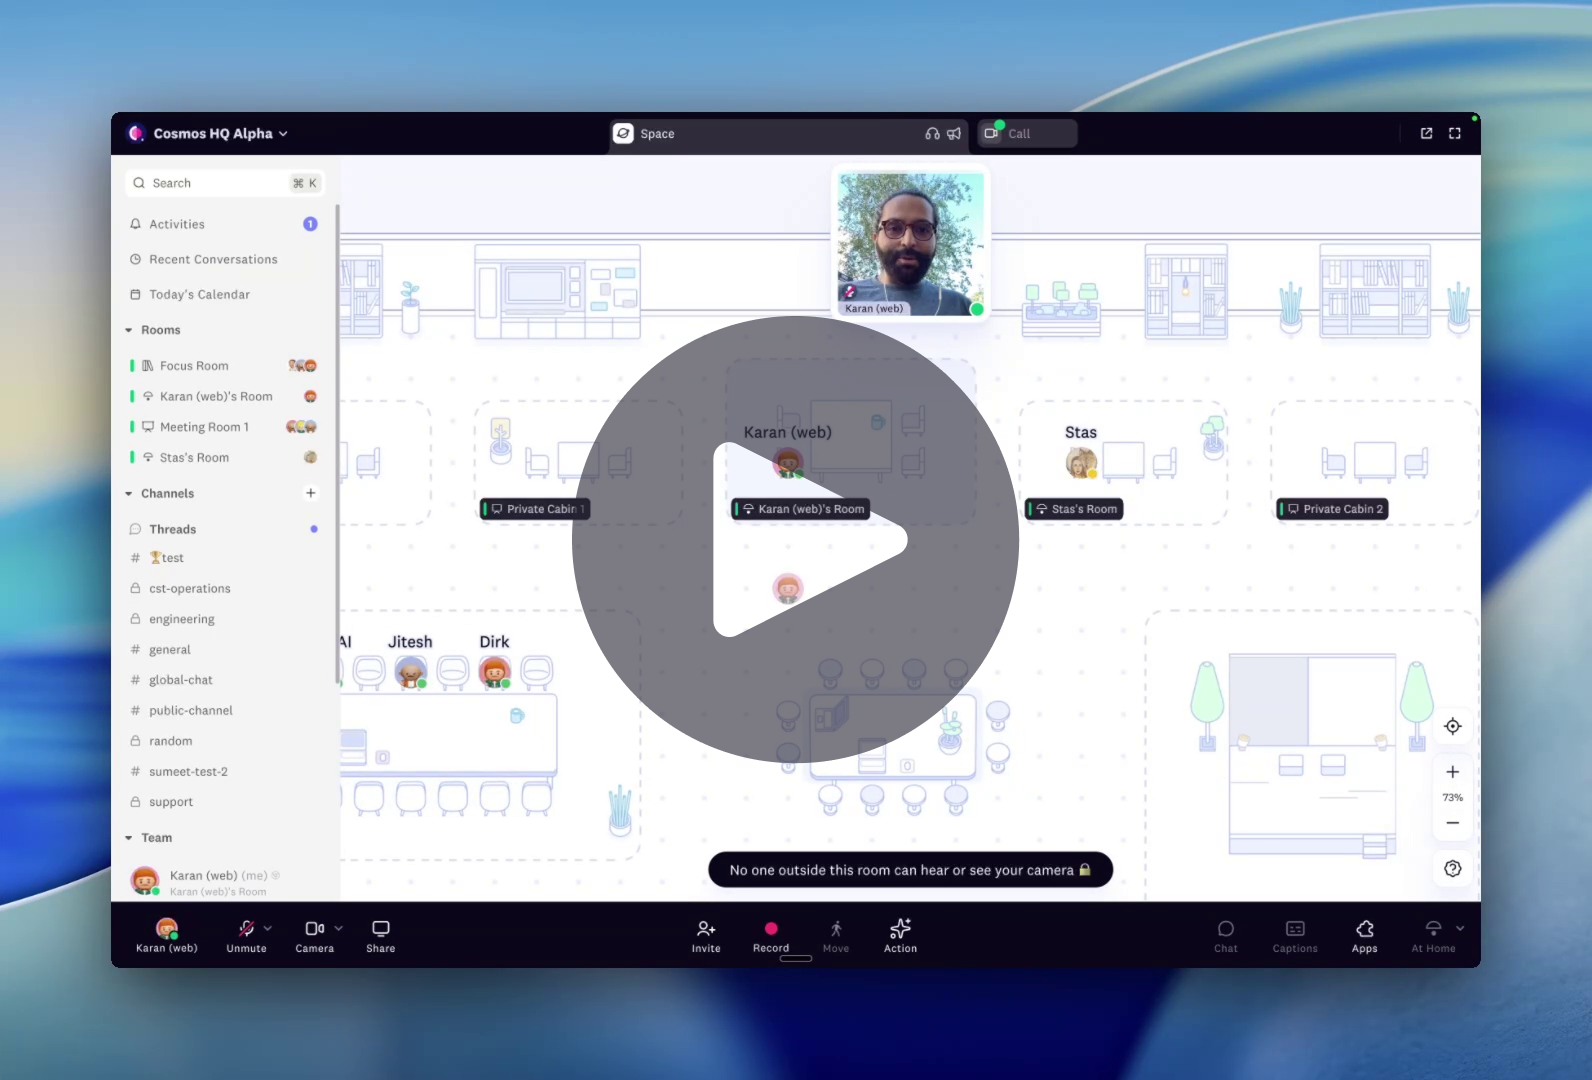
Task: Open the Action menu
Action: coord(900,936)
